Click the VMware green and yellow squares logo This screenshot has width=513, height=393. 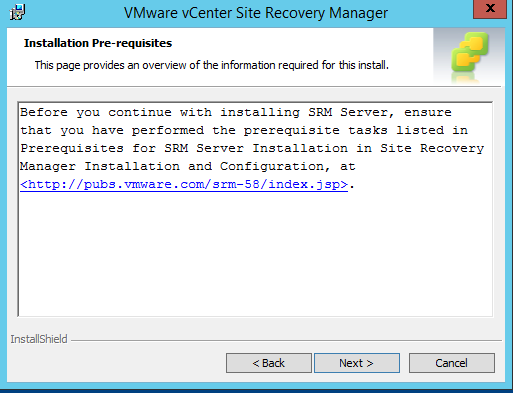[470, 53]
